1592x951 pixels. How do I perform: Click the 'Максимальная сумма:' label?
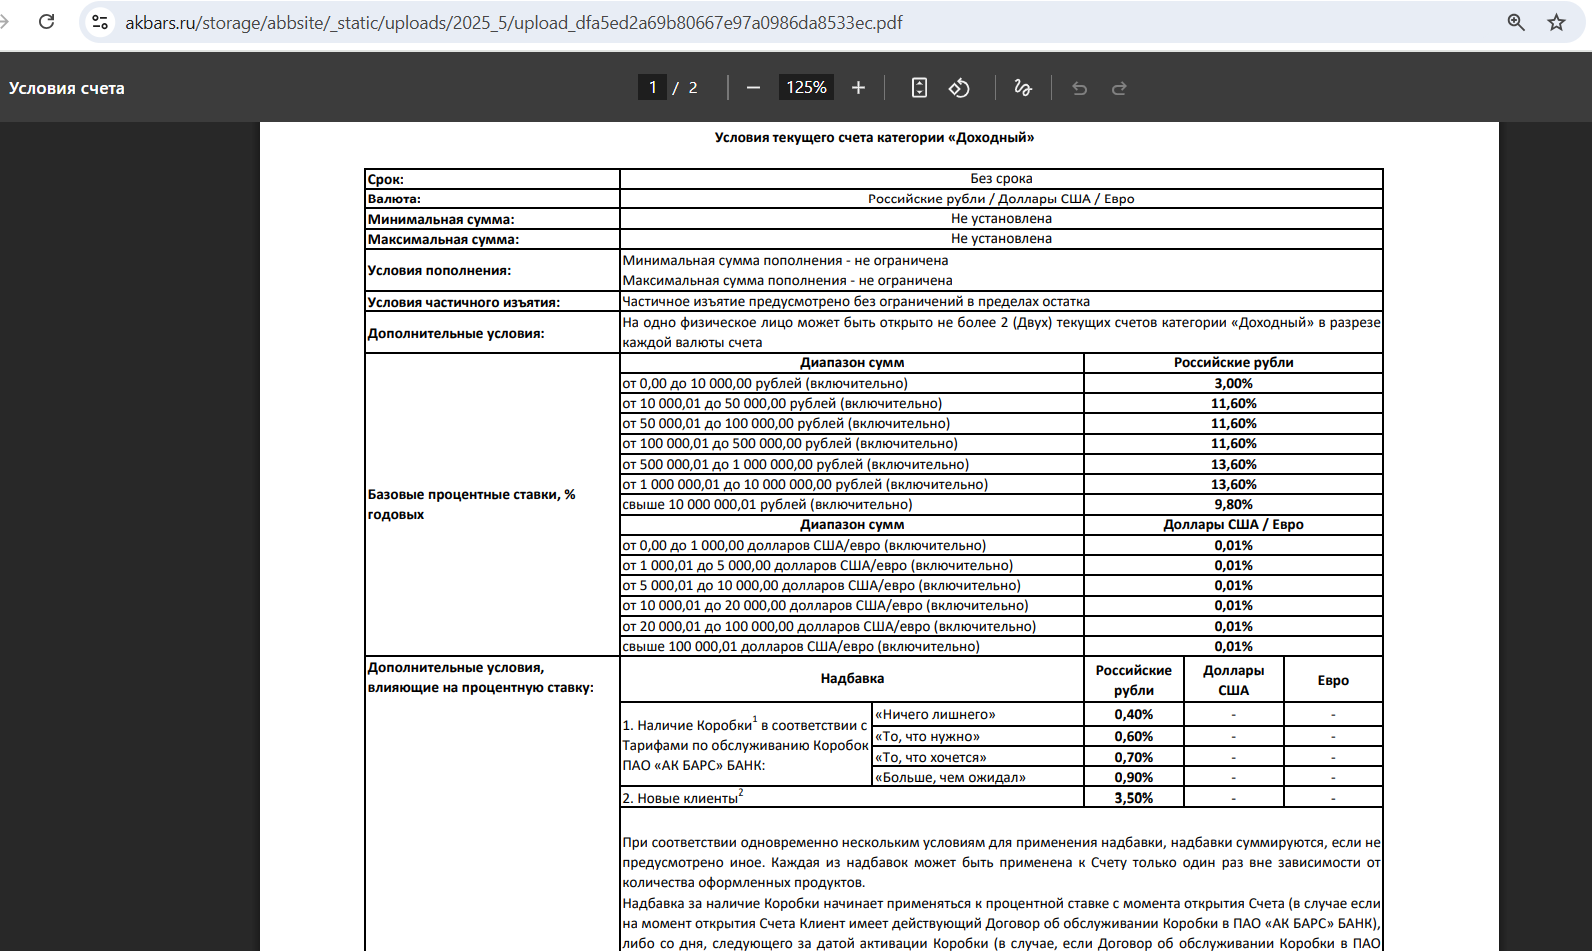coord(443,239)
